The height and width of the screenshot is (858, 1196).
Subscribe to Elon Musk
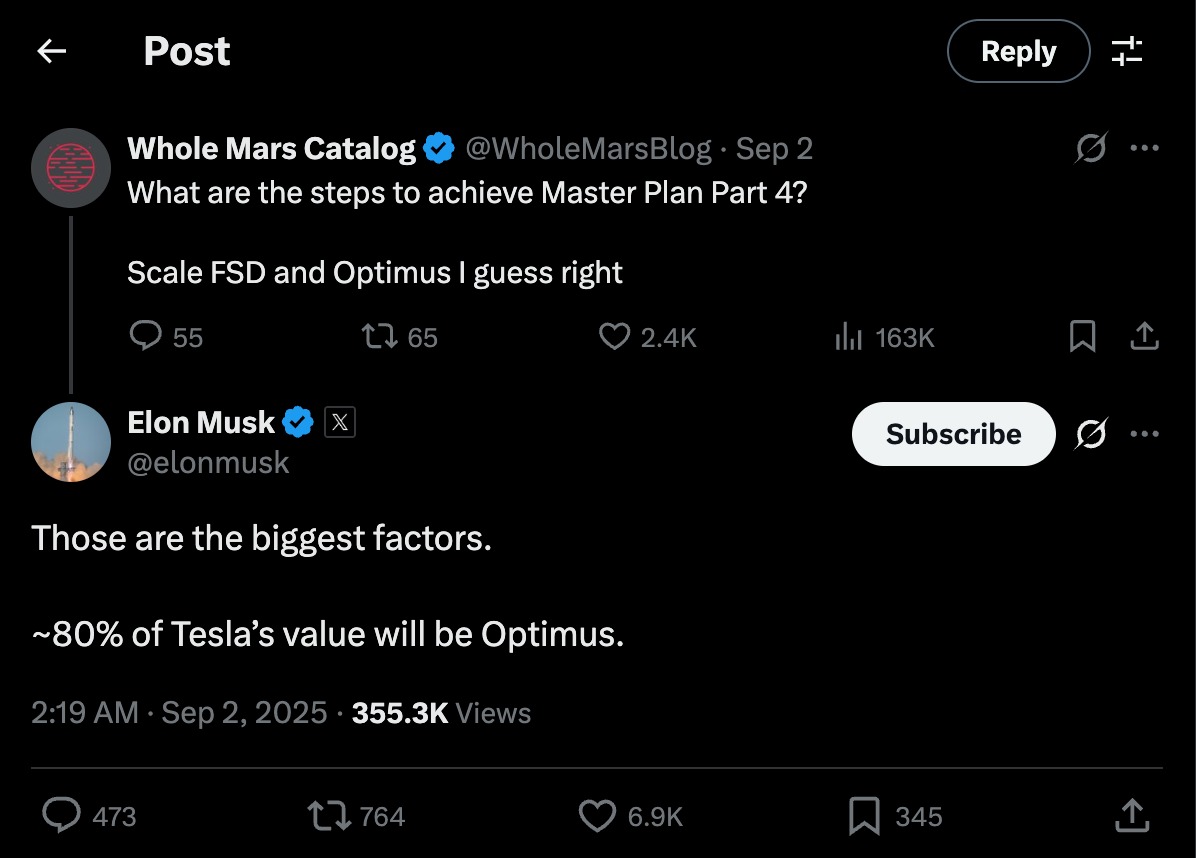tap(952, 434)
